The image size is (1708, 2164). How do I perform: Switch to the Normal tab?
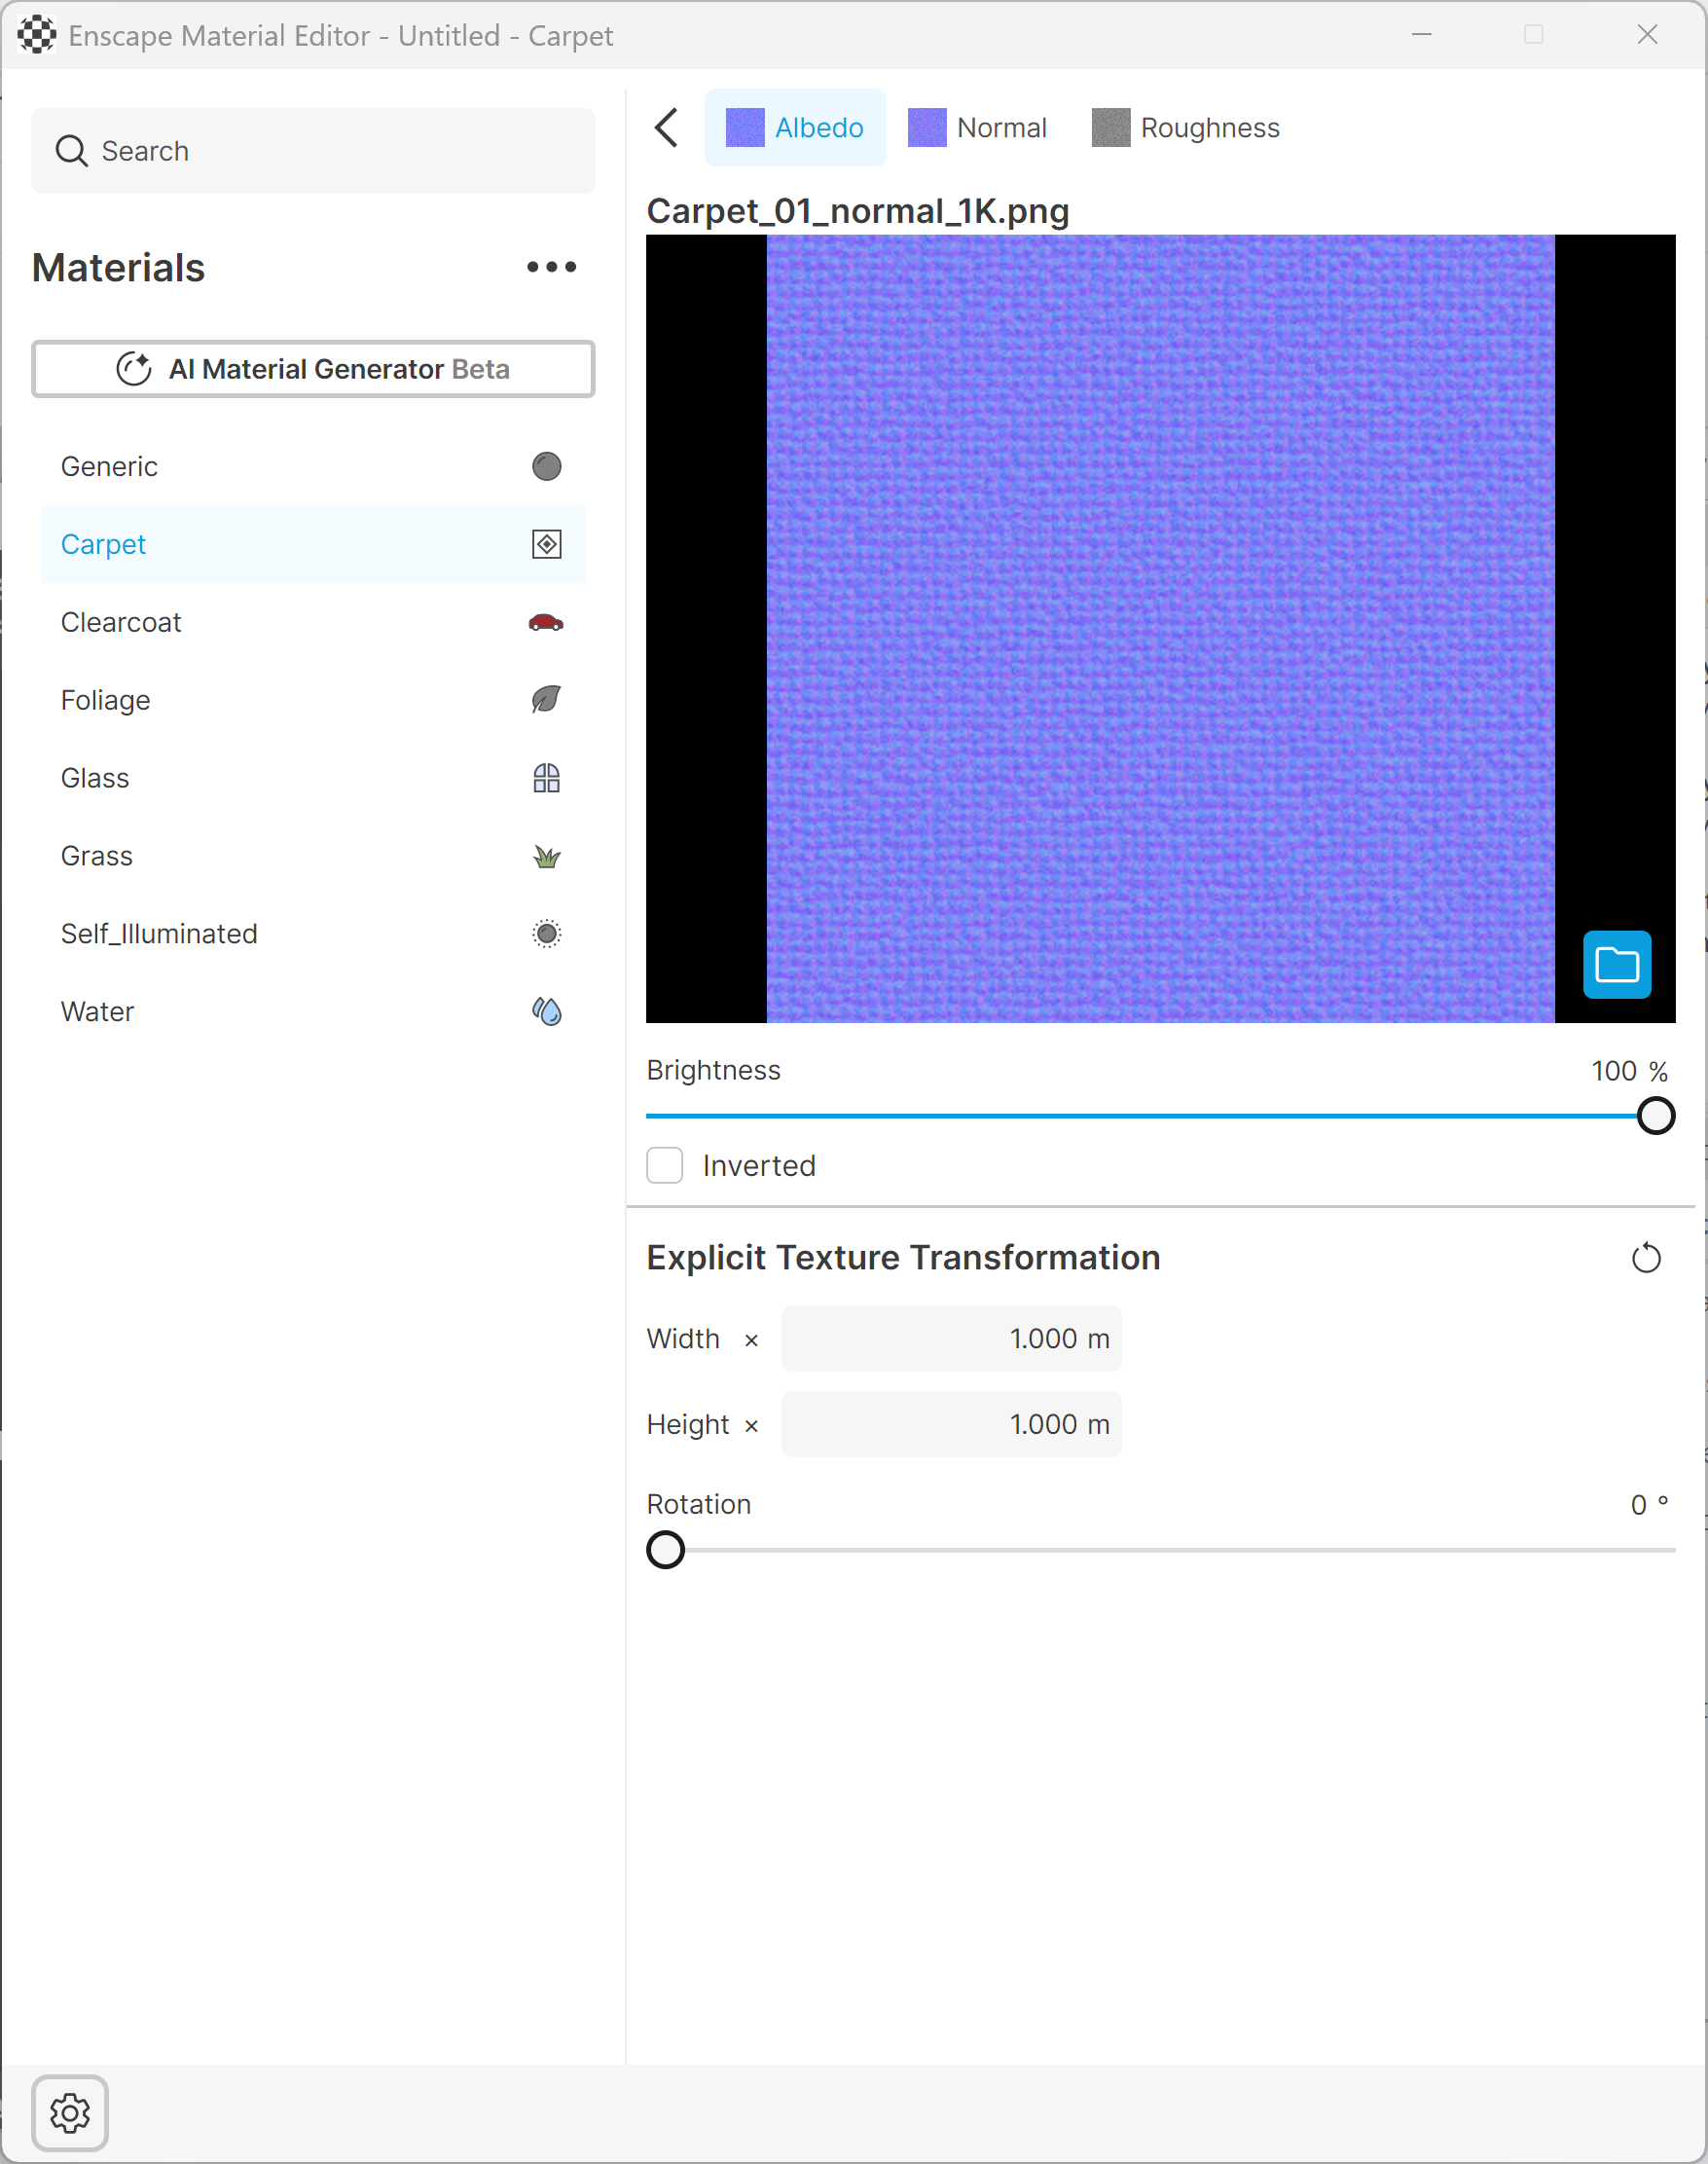tap(978, 128)
